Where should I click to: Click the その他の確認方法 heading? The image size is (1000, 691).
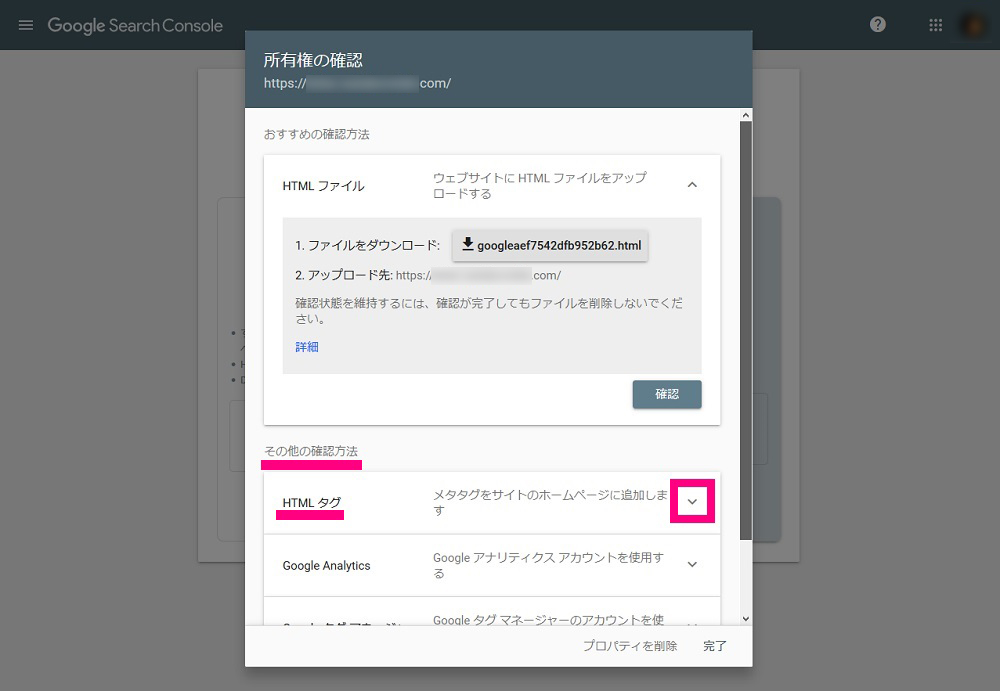(311, 451)
